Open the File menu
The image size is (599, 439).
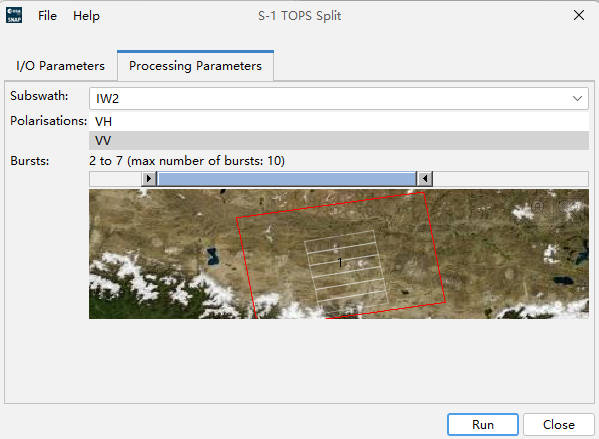click(x=47, y=16)
